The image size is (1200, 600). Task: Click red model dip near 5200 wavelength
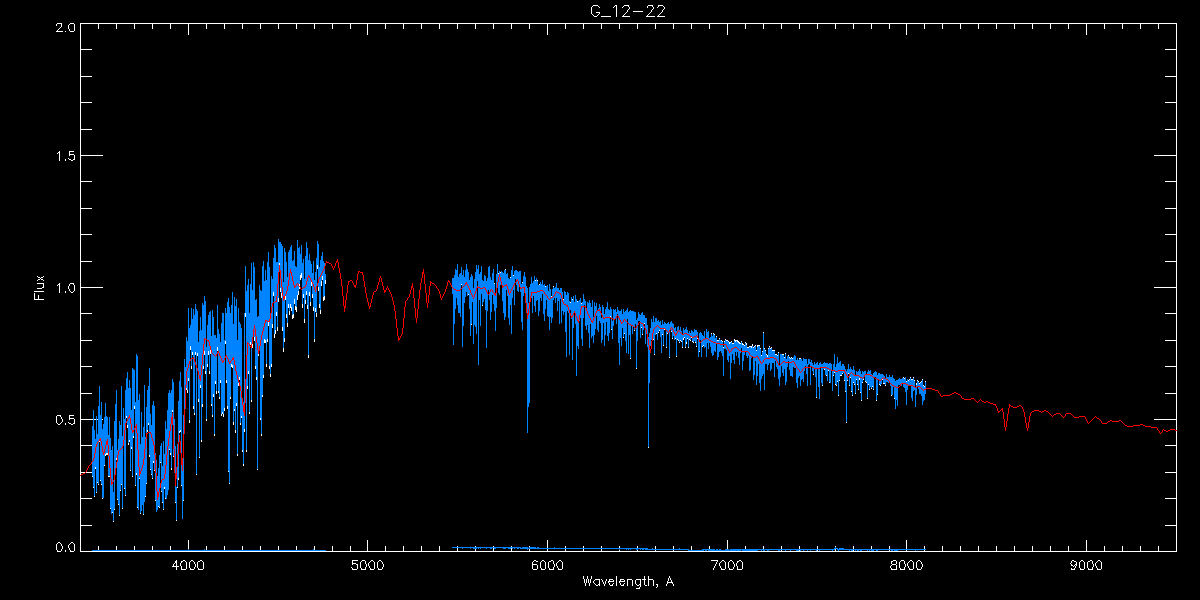tap(399, 339)
